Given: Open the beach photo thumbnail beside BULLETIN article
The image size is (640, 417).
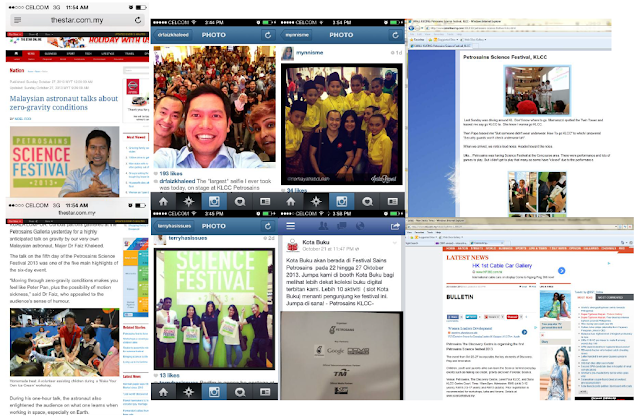Looking at the screenshot, I should click(555, 305).
